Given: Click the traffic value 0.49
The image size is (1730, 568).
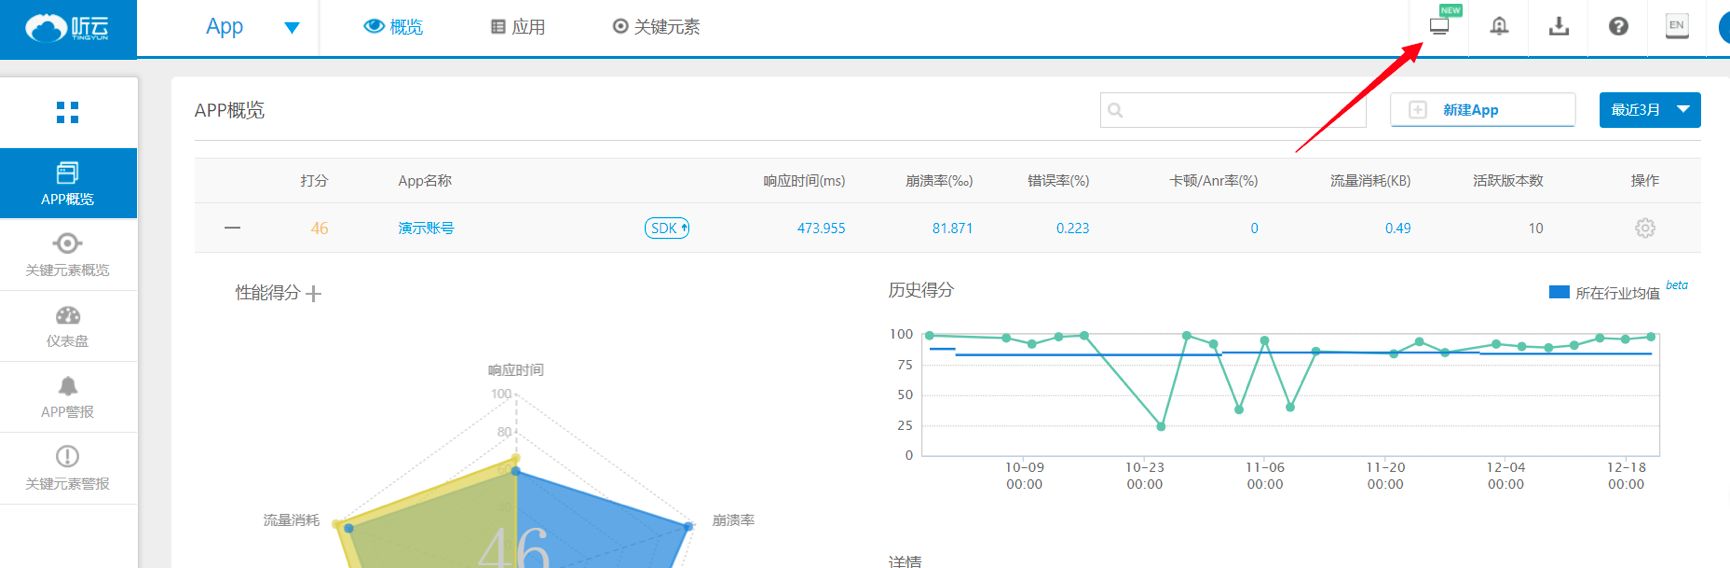Looking at the screenshot, I should click(1398, 228).
